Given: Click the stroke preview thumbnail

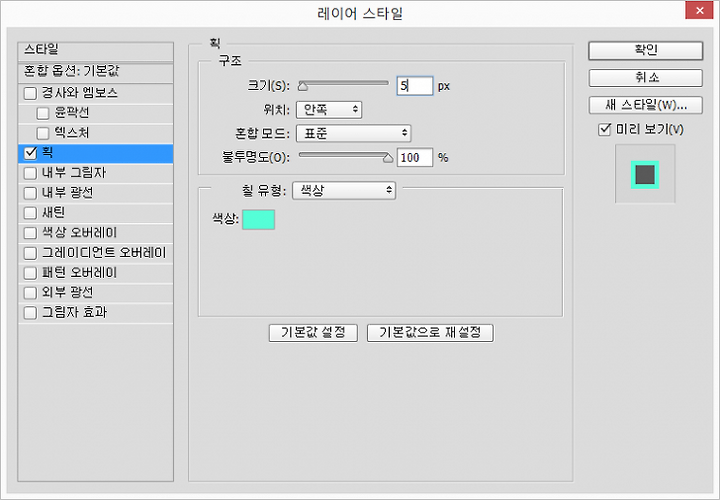Looking at the screenshot, I should pos(645,174).
